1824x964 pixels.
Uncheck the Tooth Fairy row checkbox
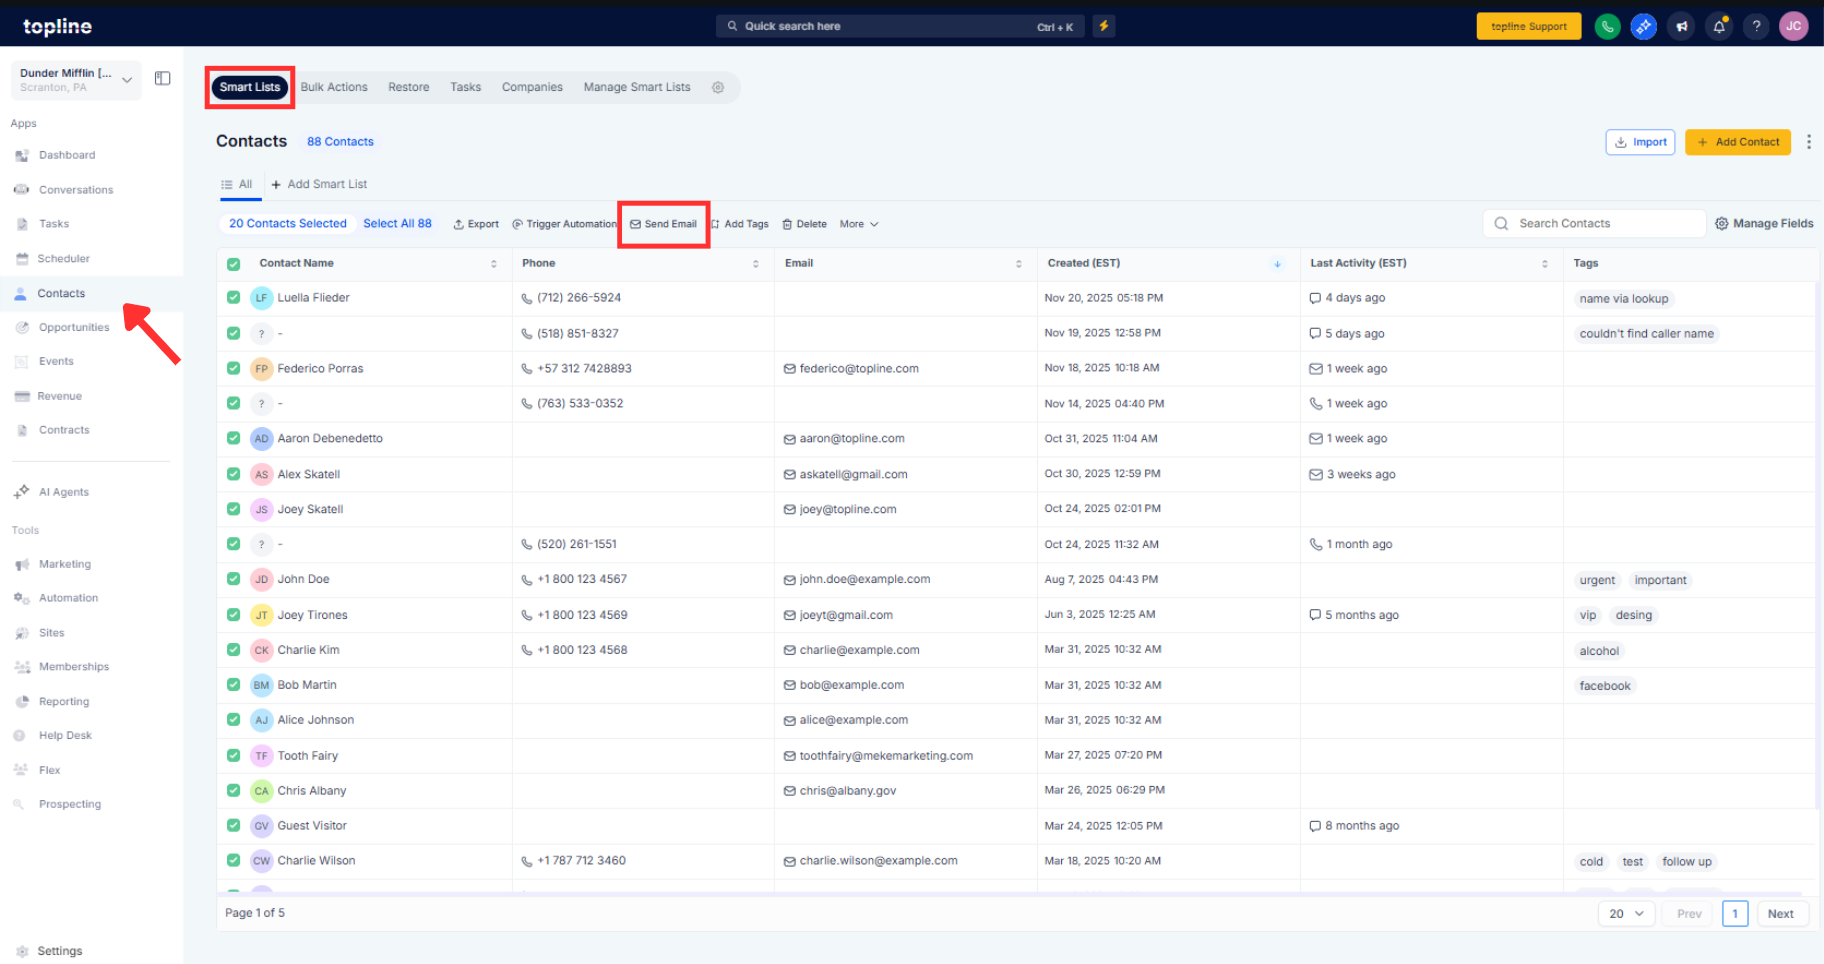(x=233, y=755)
